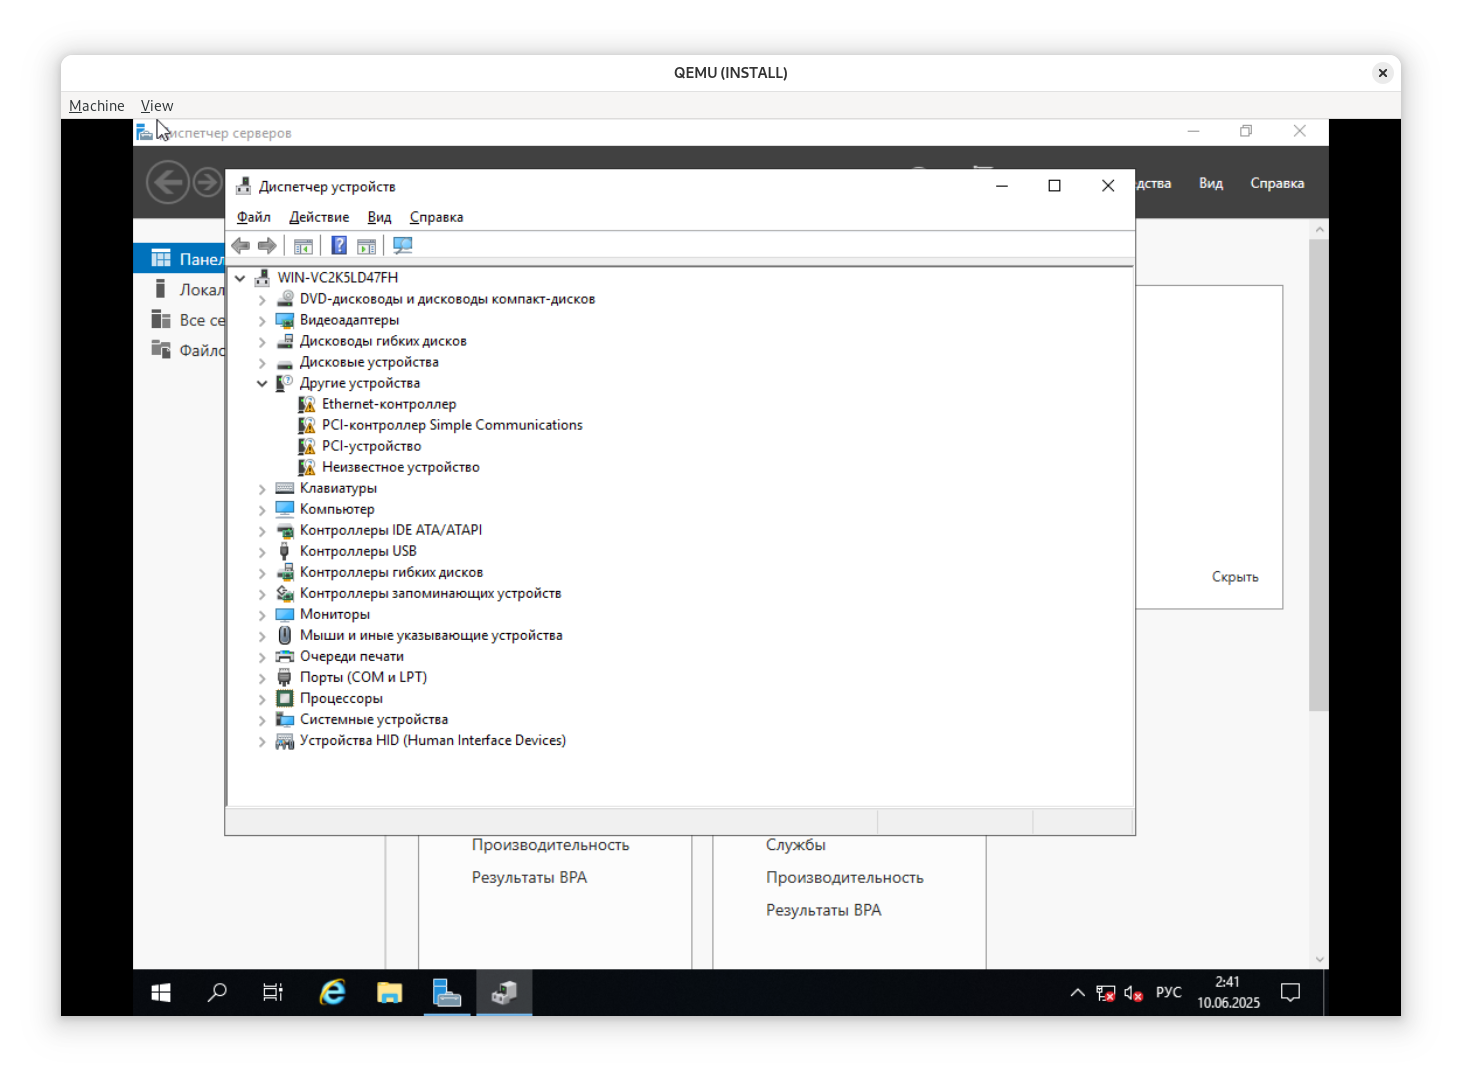
Task: Click the Скрыть link in Server Manager
Action: point(1235,577)
